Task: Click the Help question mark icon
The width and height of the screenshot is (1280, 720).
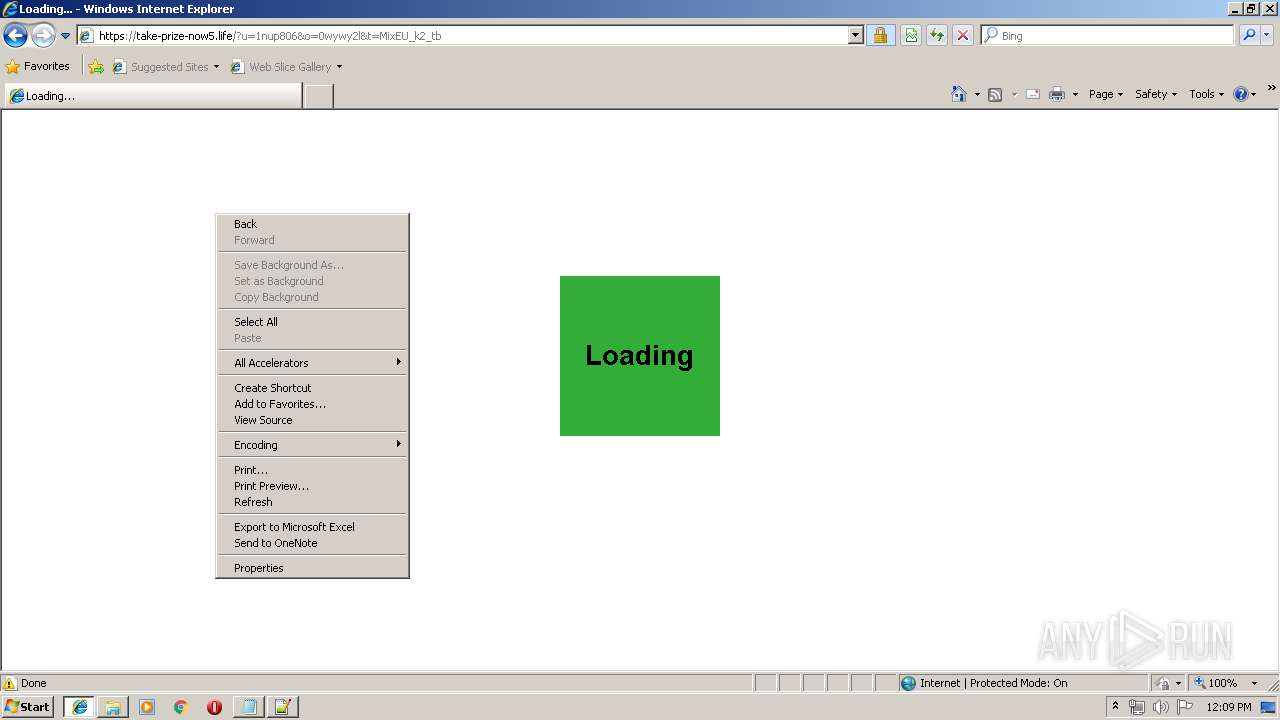Action: [x=1241, y=94]
